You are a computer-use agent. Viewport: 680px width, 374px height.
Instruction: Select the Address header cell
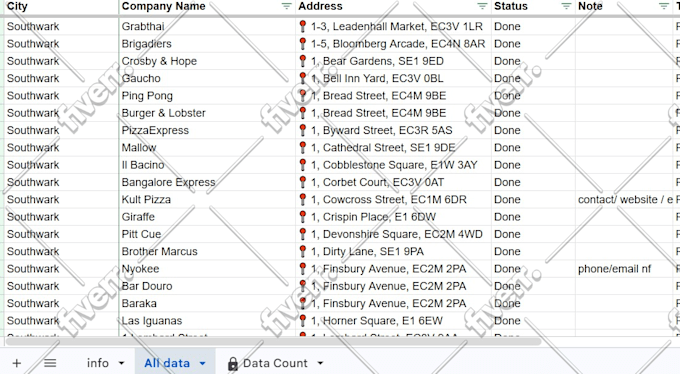pos(393,7)
